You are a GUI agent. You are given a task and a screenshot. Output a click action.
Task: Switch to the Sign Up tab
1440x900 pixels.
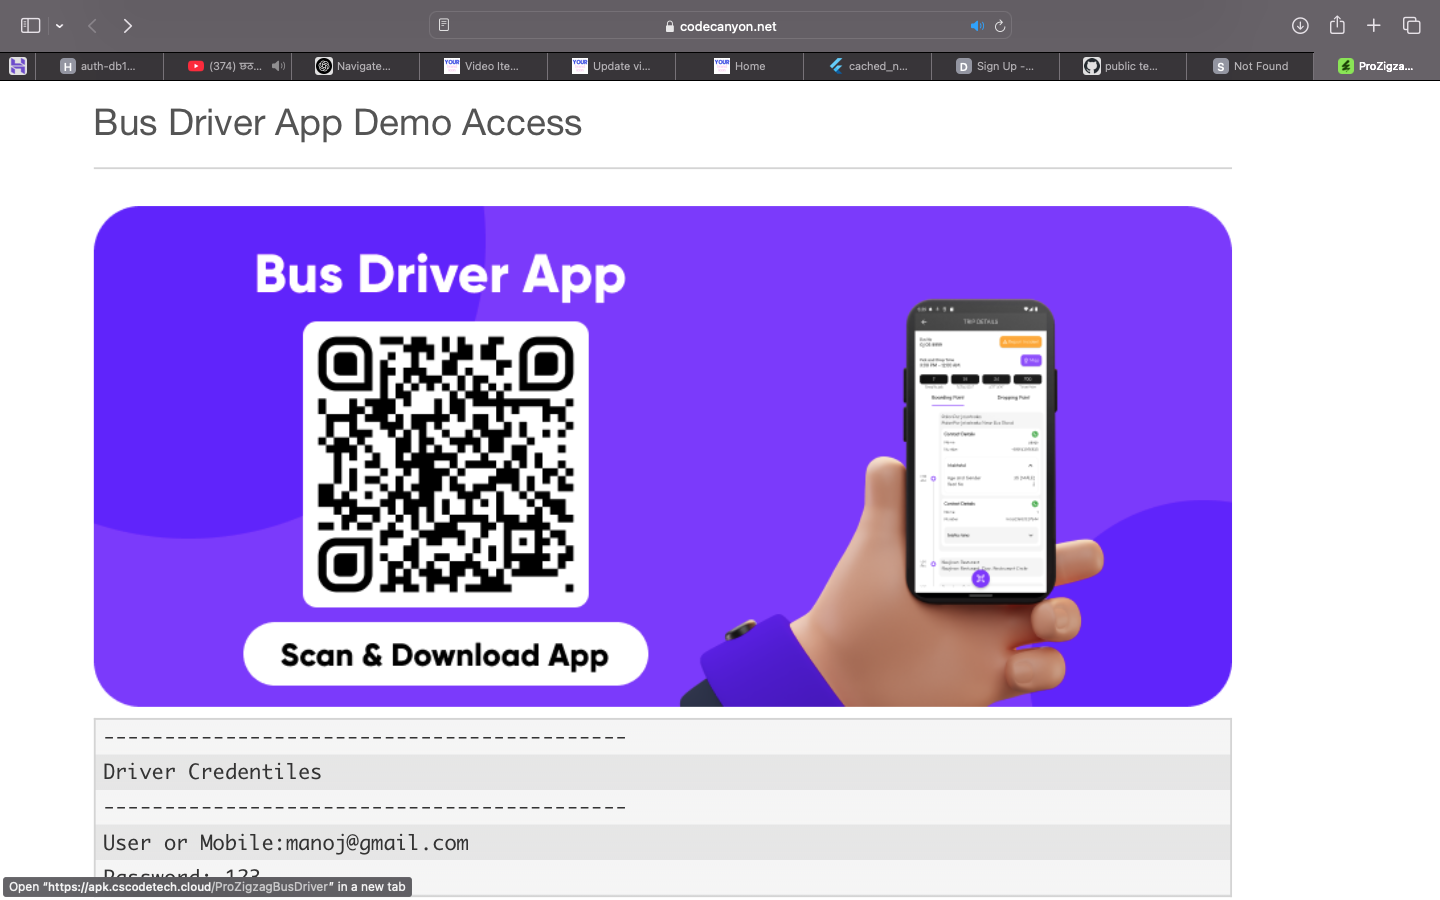995,66
